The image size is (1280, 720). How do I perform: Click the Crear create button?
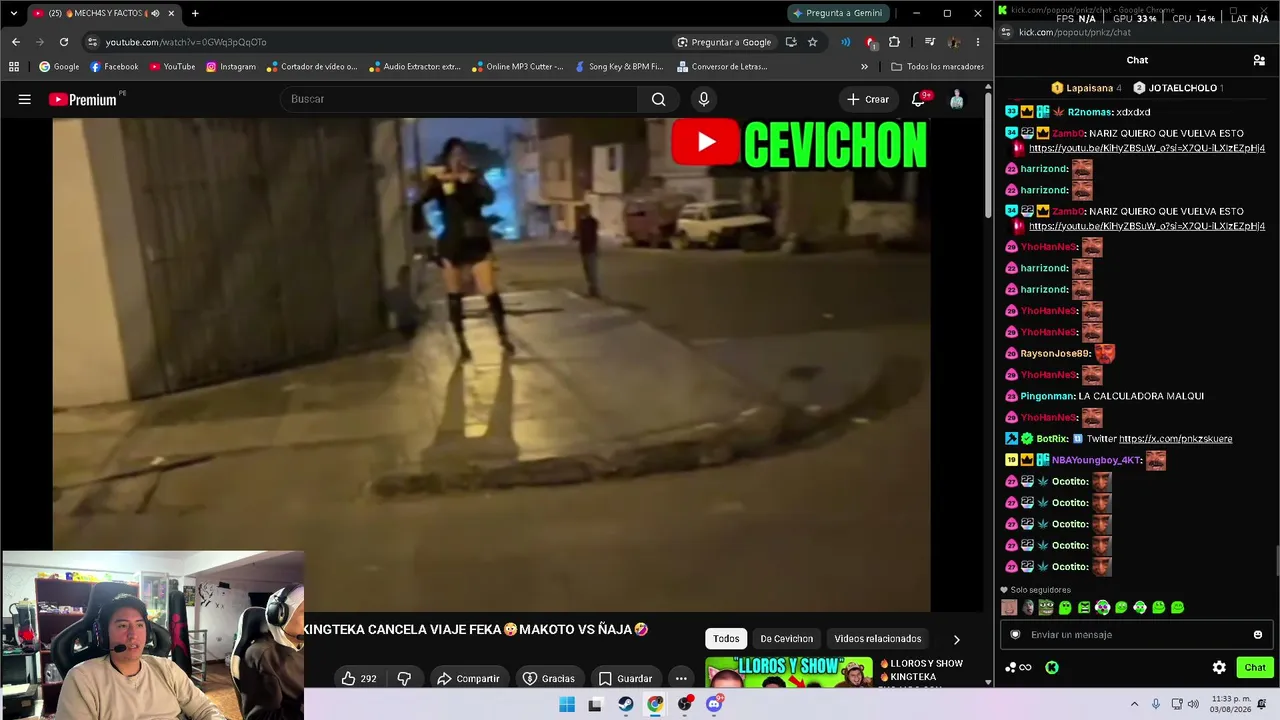tap(867, 99)
